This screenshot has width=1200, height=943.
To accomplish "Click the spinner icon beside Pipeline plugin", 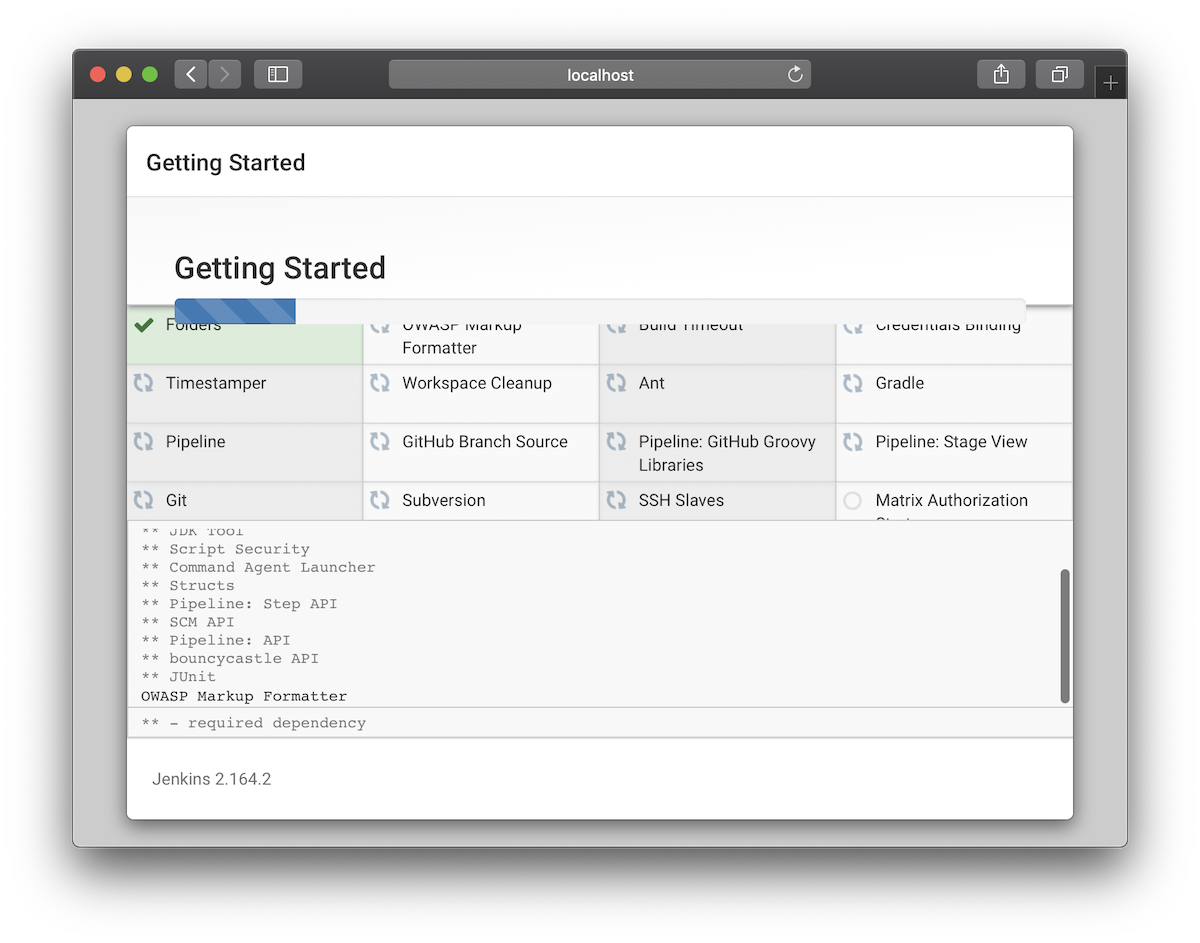I will point(143,442).
